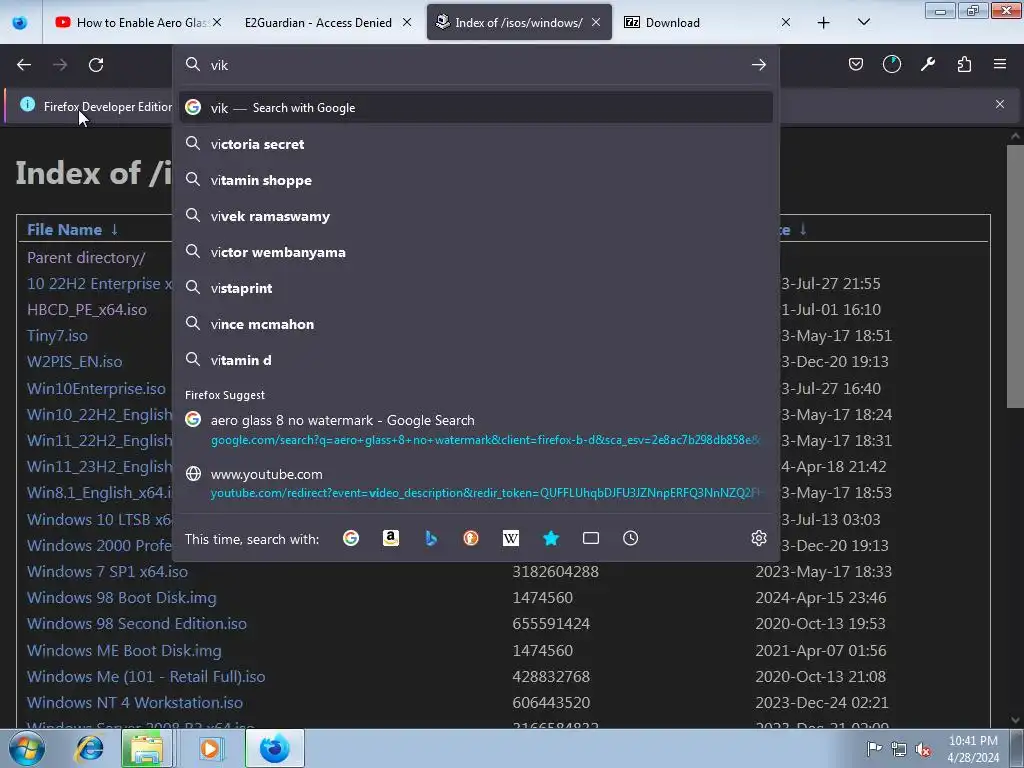Open Windows 98 Boot Disk.img
Image resolution: width=1024 pixels, height=768 pixels.
click(121, 598)
